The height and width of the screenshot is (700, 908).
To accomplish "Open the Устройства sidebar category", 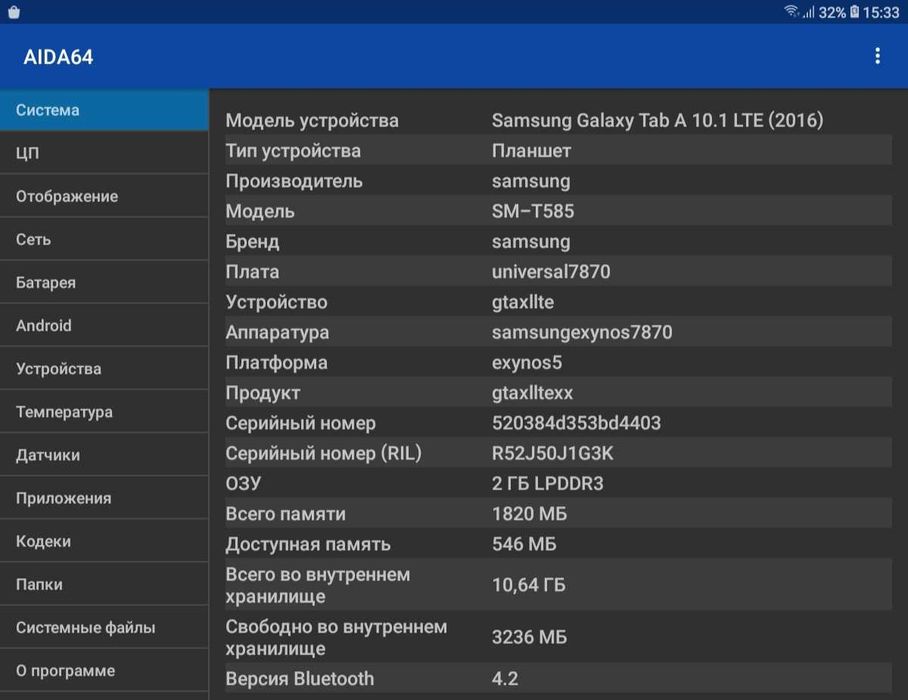I will click(104, 369).
